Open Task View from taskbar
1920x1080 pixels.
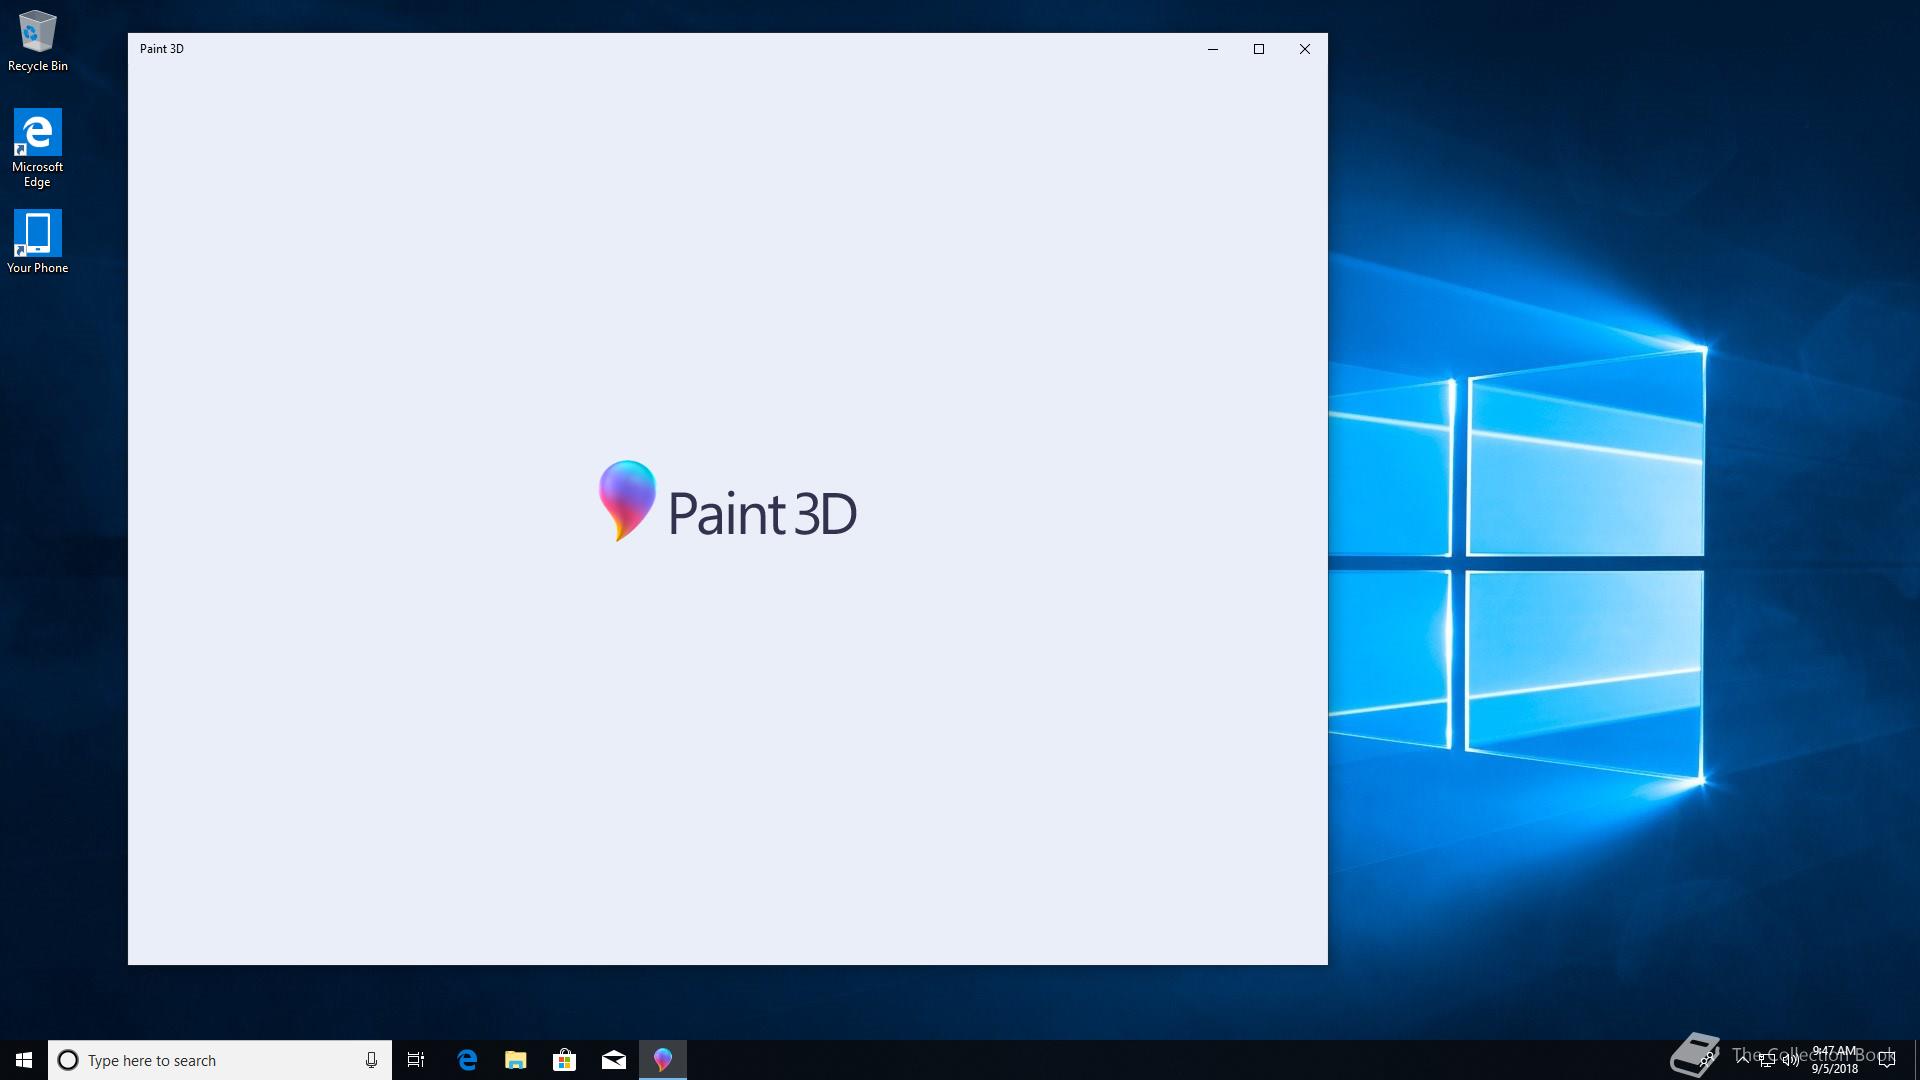[x=416, y=1060]
